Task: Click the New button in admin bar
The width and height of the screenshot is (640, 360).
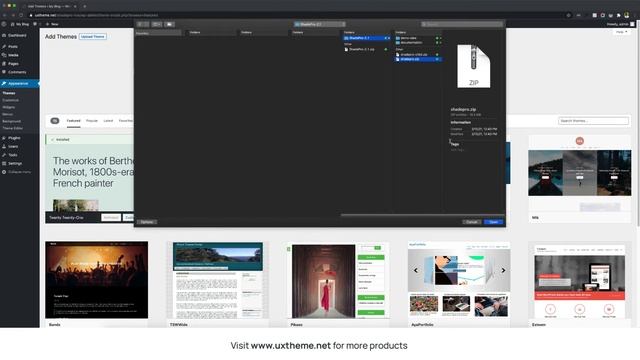Action: click(52, 24)
